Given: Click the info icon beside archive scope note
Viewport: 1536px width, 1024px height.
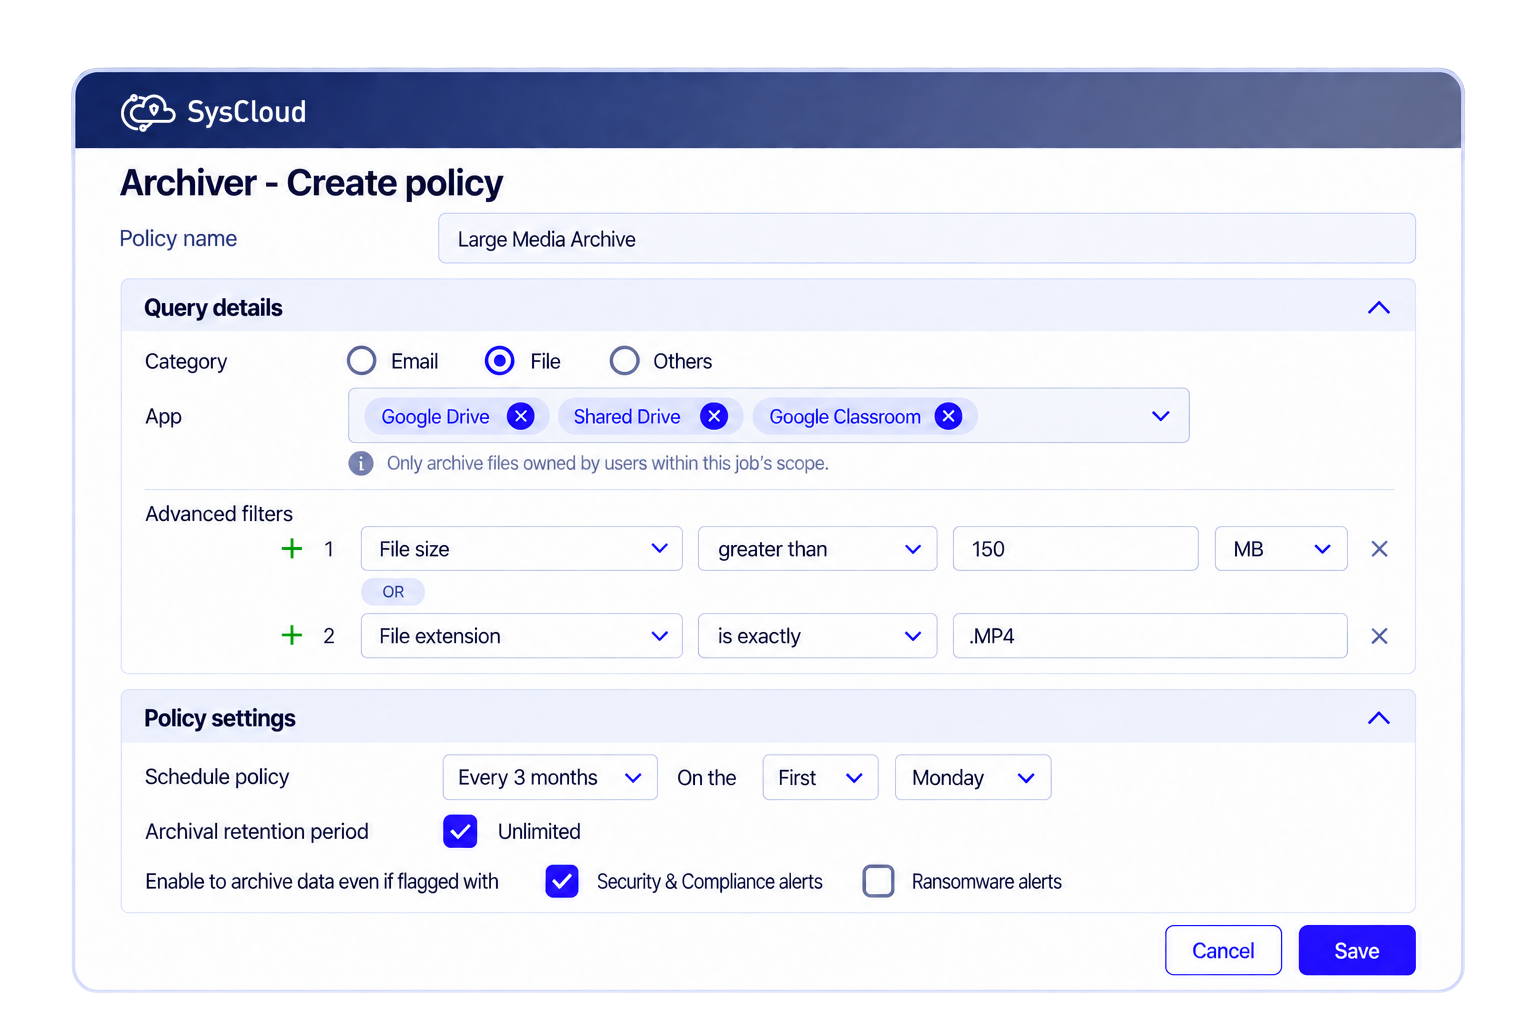Looking at the screenshot, I should click(361, 464).
